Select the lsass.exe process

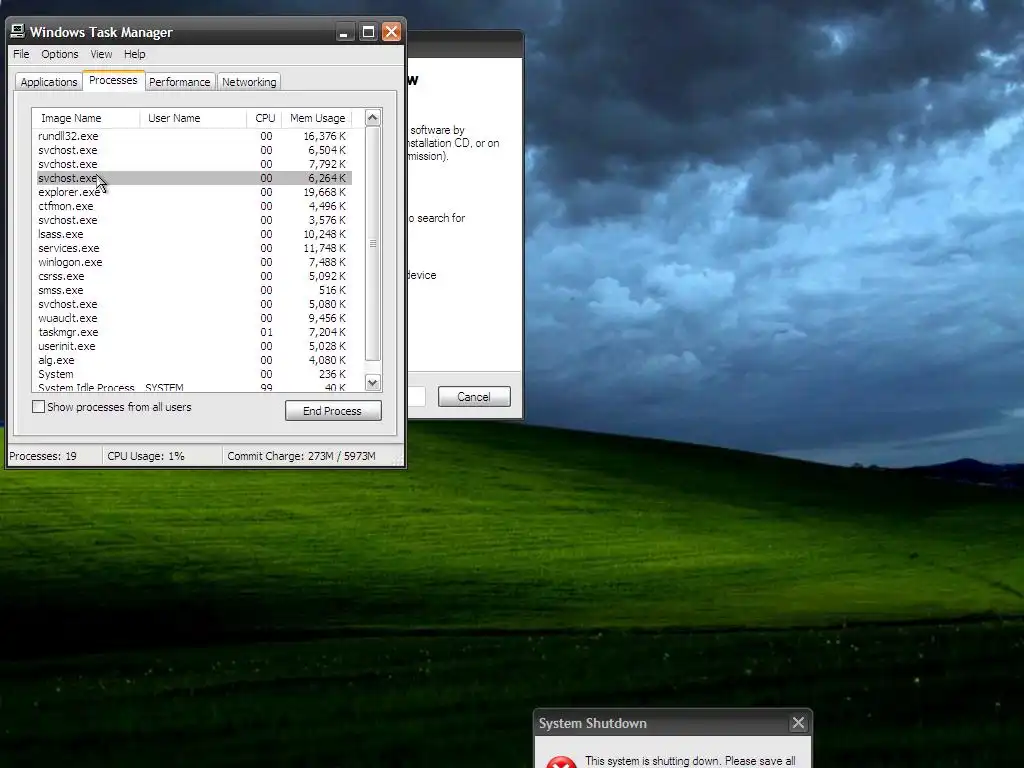click(194, 234)
